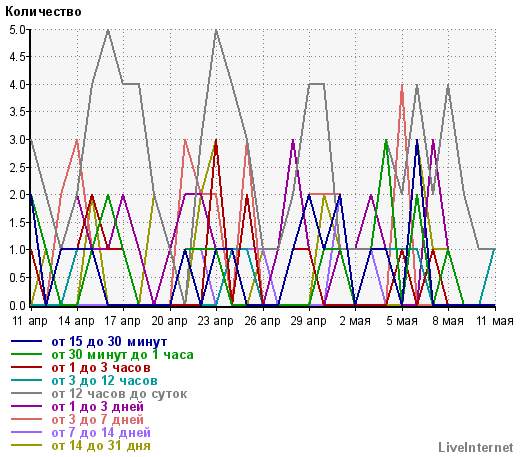Click the dark red legend line swatch
Image resolution: width=520 pixels, height=457 pixels.
point(27,367)
